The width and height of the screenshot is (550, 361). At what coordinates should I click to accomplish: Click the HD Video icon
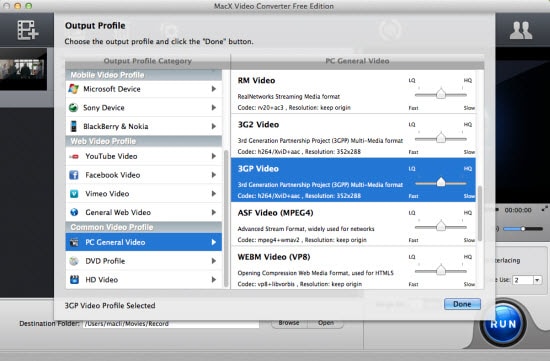tap(74, 280)
